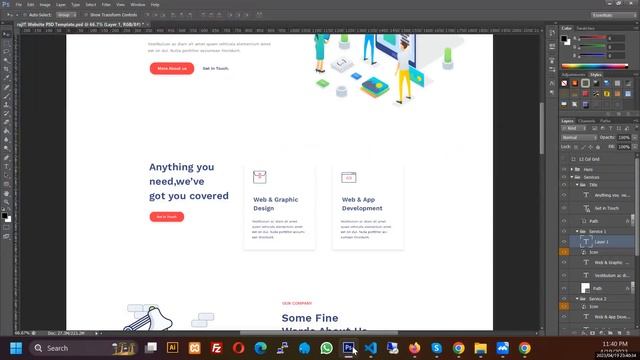This screenshot has width=640, height=360.
Task: Select the Horizontal Type tool
Action: coord(7,167)
